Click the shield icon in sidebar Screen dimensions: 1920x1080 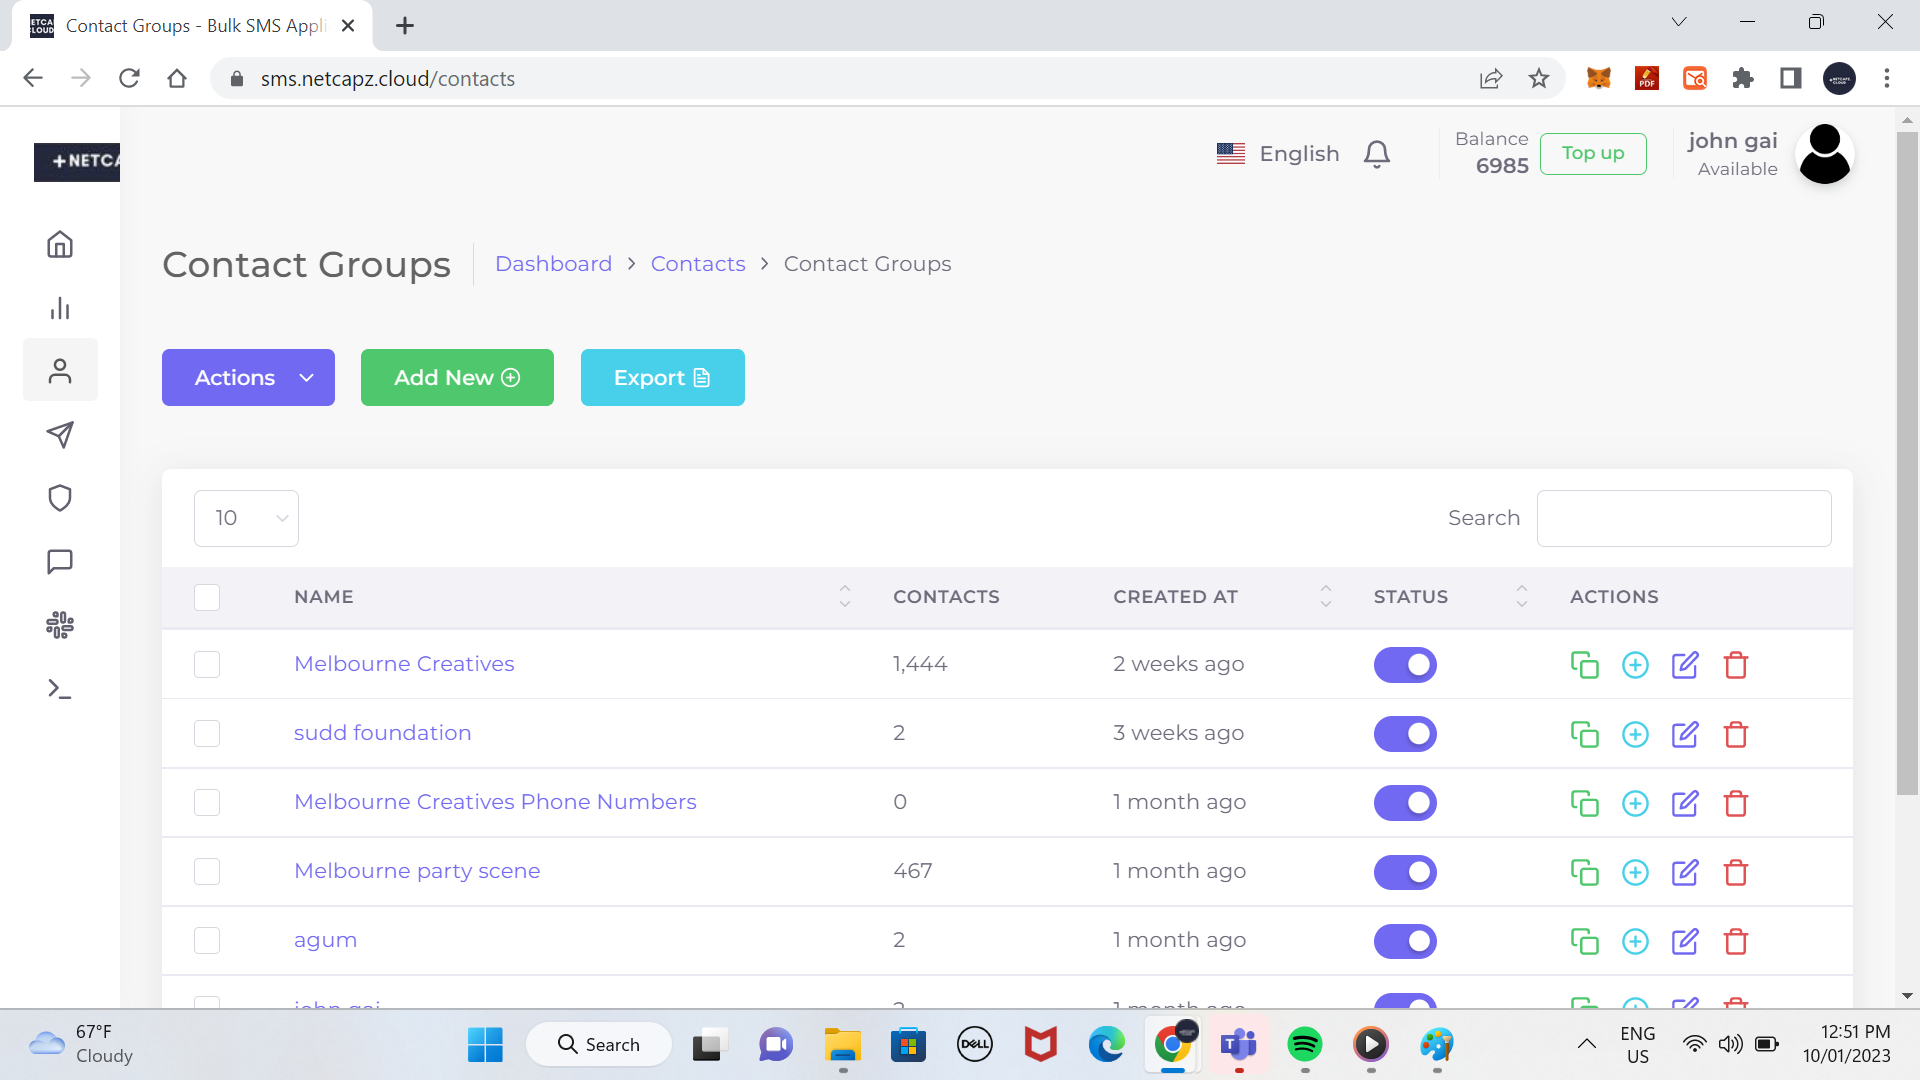[60, 498]
